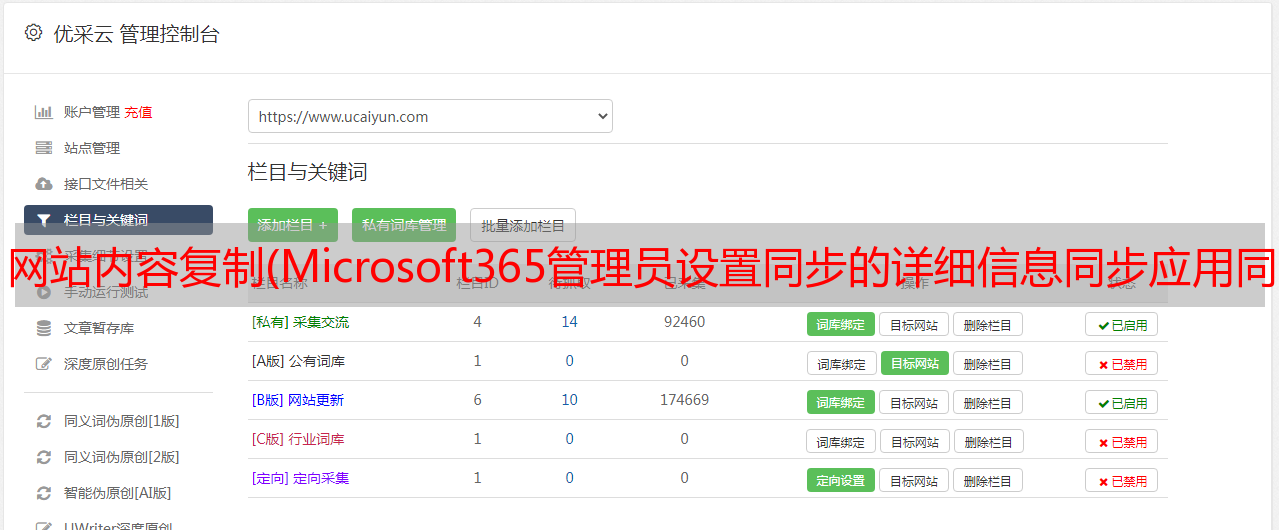Screen dimensions: 1279x530
Task: Click the 私有词库管理 button
Action: (404, 225)
